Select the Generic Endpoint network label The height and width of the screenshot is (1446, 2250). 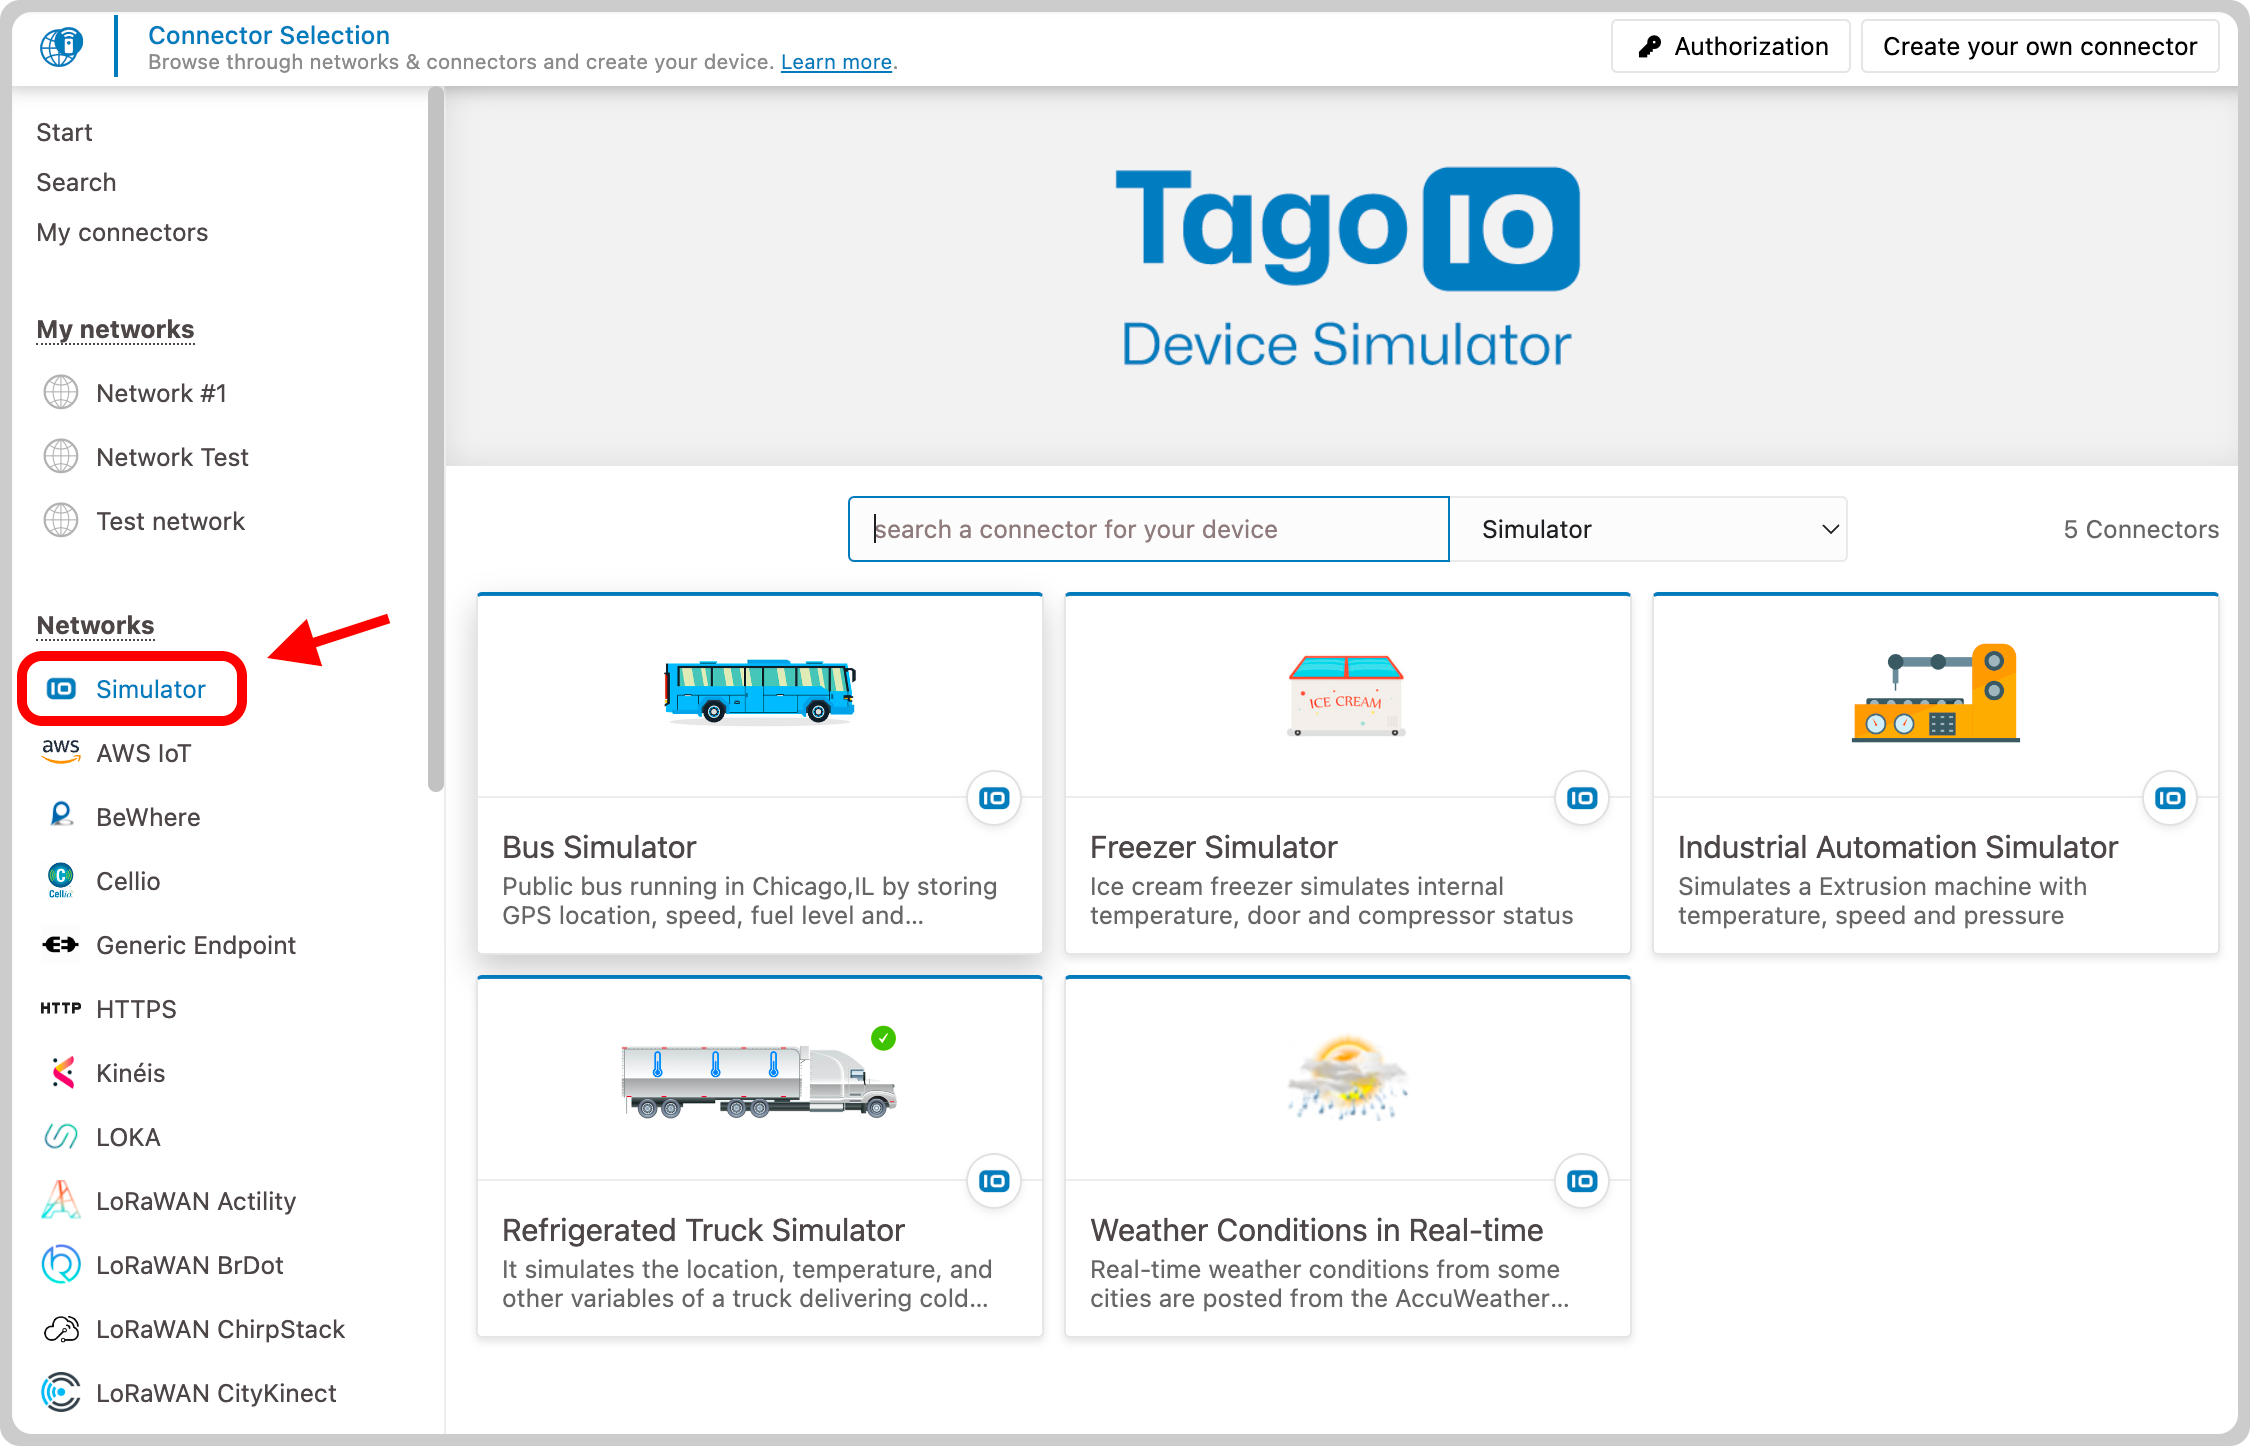point(196,945)
